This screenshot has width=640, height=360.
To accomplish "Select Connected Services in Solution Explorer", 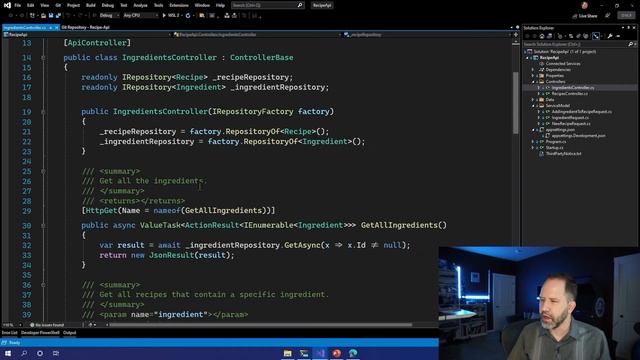I will tap(563, 64).
